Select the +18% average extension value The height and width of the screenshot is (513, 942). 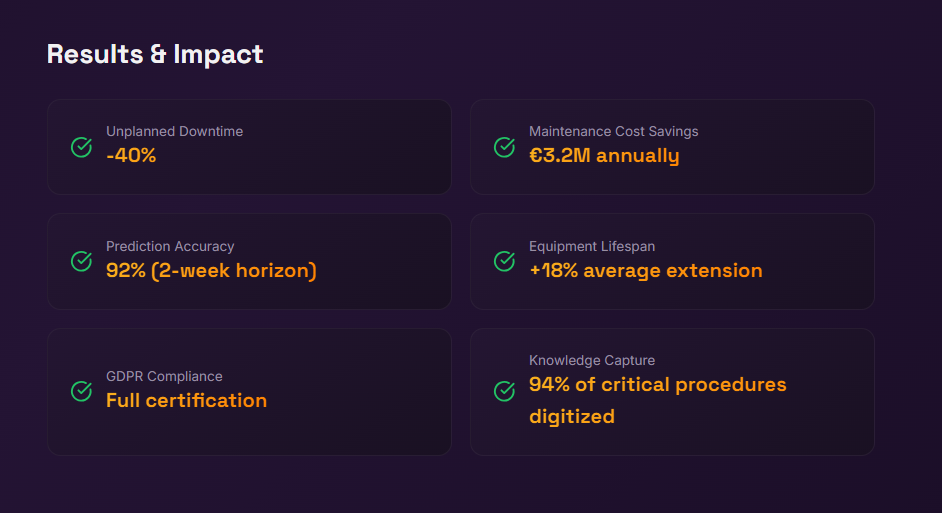click(x=645, y=270)
